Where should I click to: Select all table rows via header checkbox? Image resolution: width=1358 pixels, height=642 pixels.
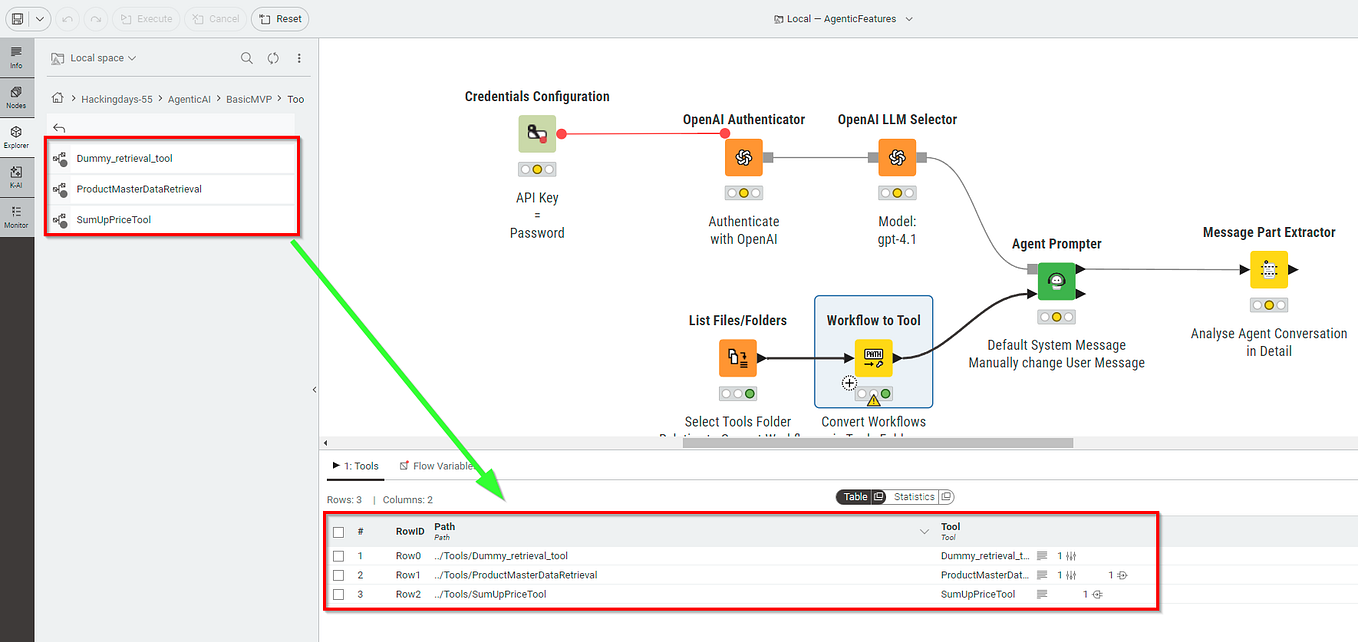[x=338, y=531]
